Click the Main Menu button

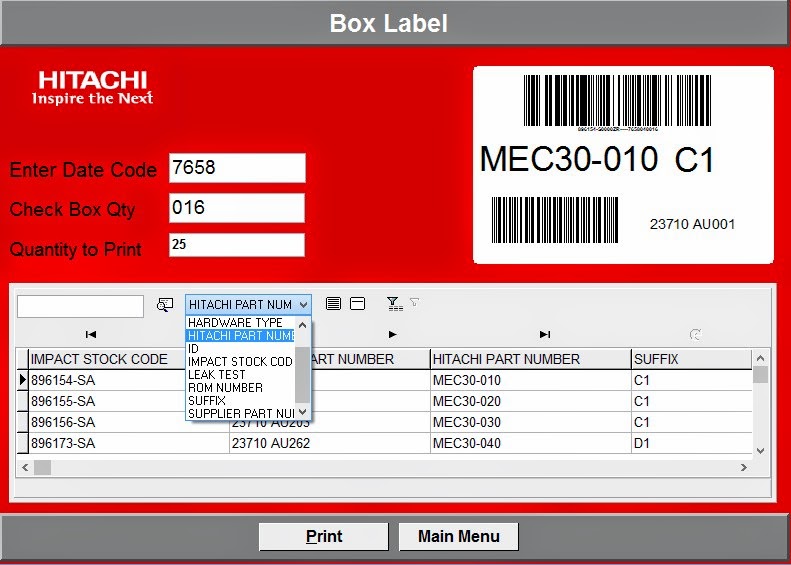pos(459,536)
